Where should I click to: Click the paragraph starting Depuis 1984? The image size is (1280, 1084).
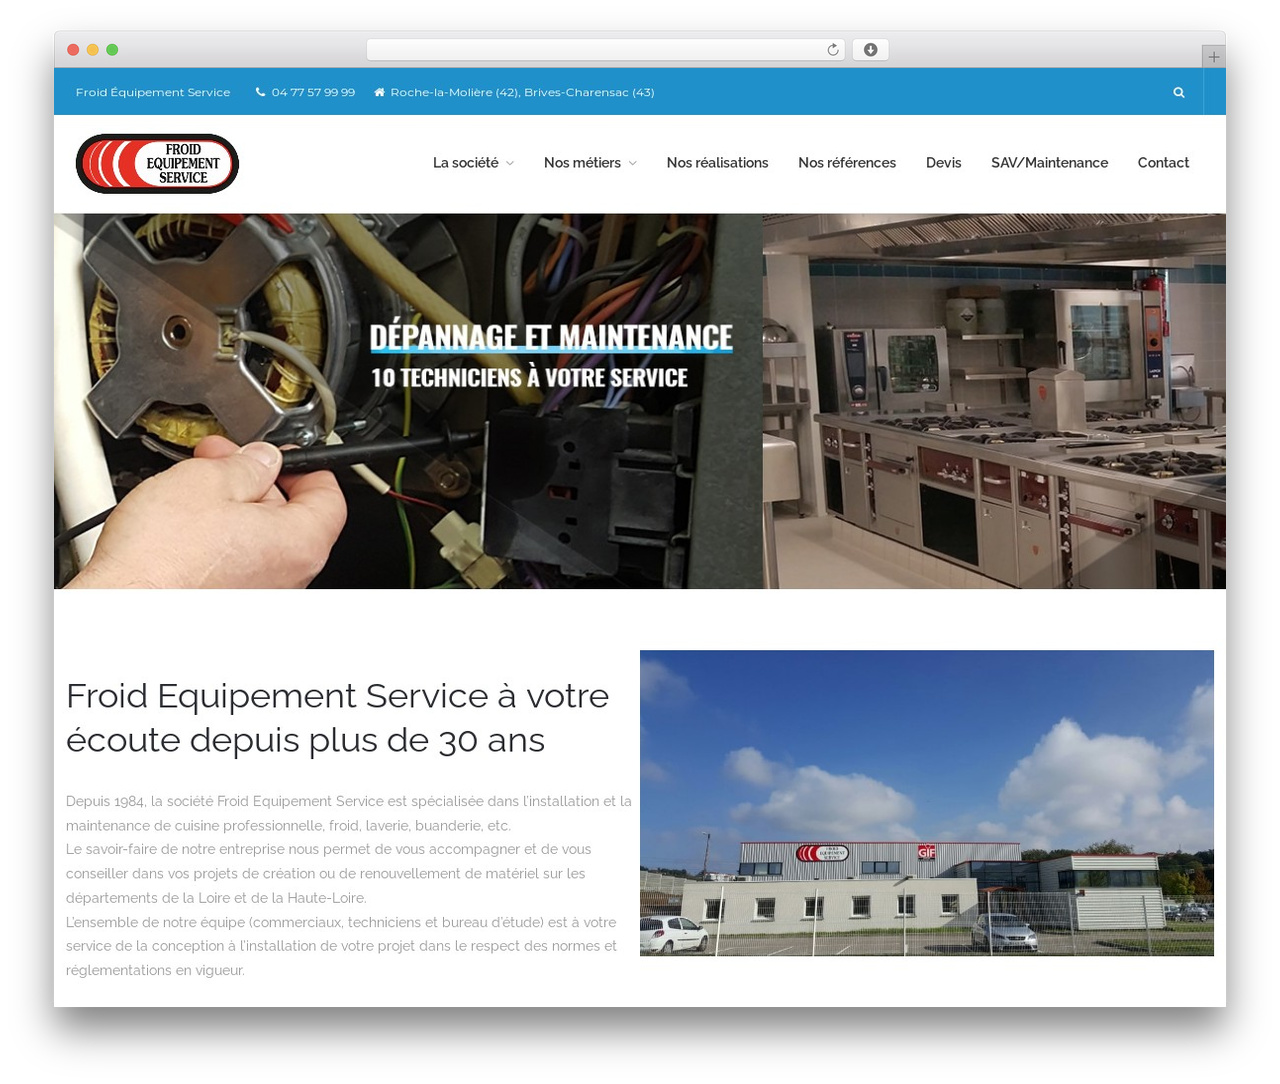pyautogui.click(x=349, y=813)
